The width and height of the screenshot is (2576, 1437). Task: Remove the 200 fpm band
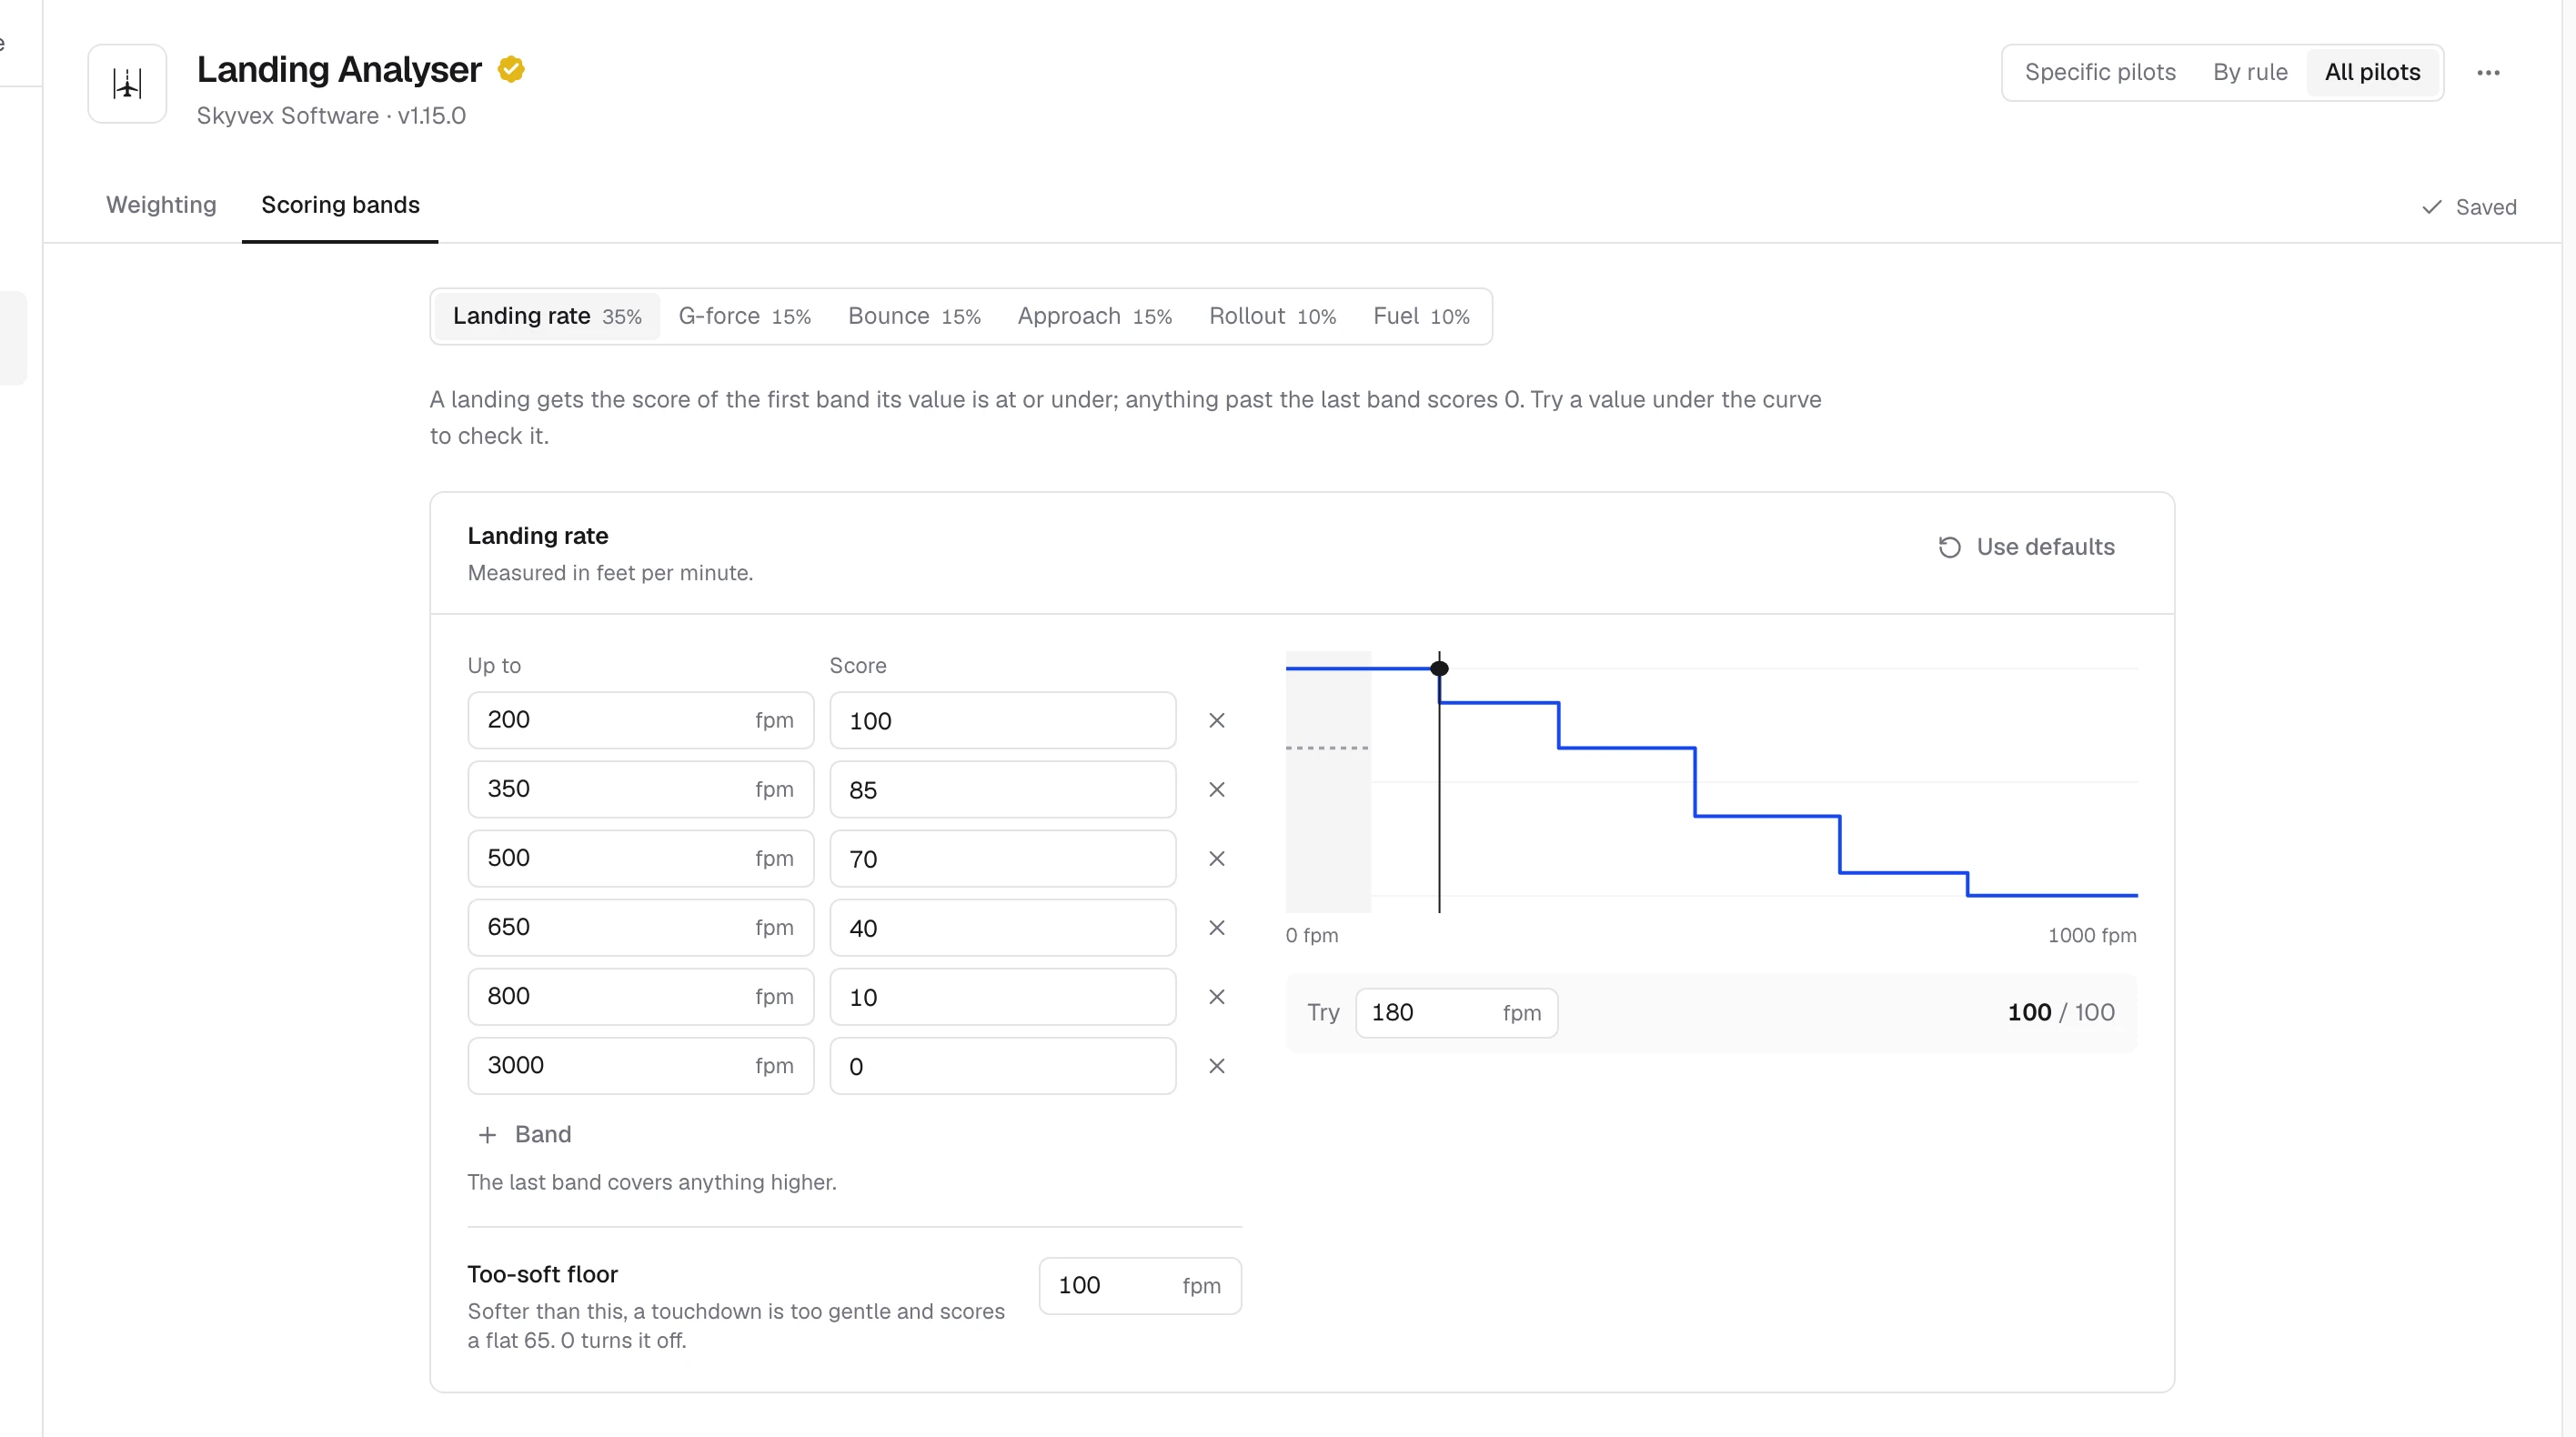pyautogui.click(x=1216, y=720)
